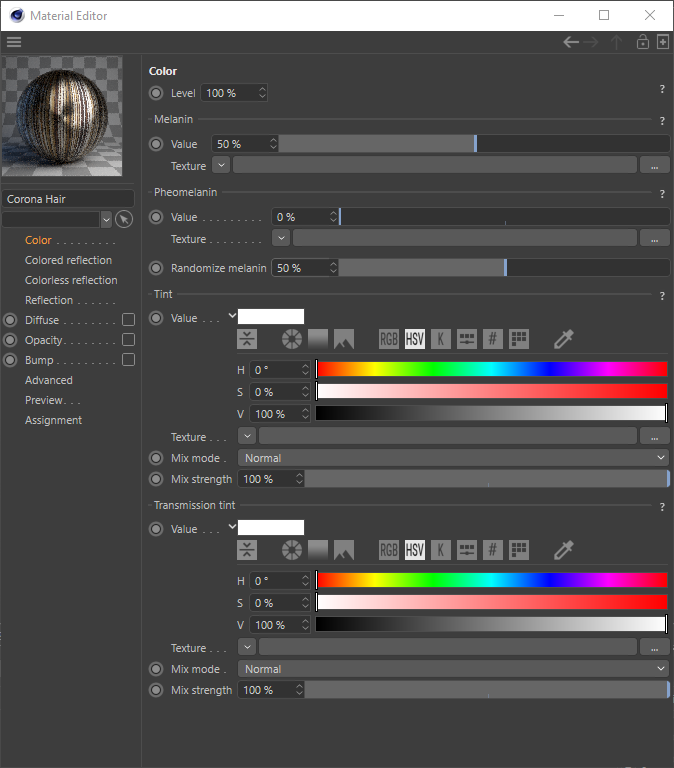Click the Melanin Value slider bar
674x768 pixels.
(474, 144)
